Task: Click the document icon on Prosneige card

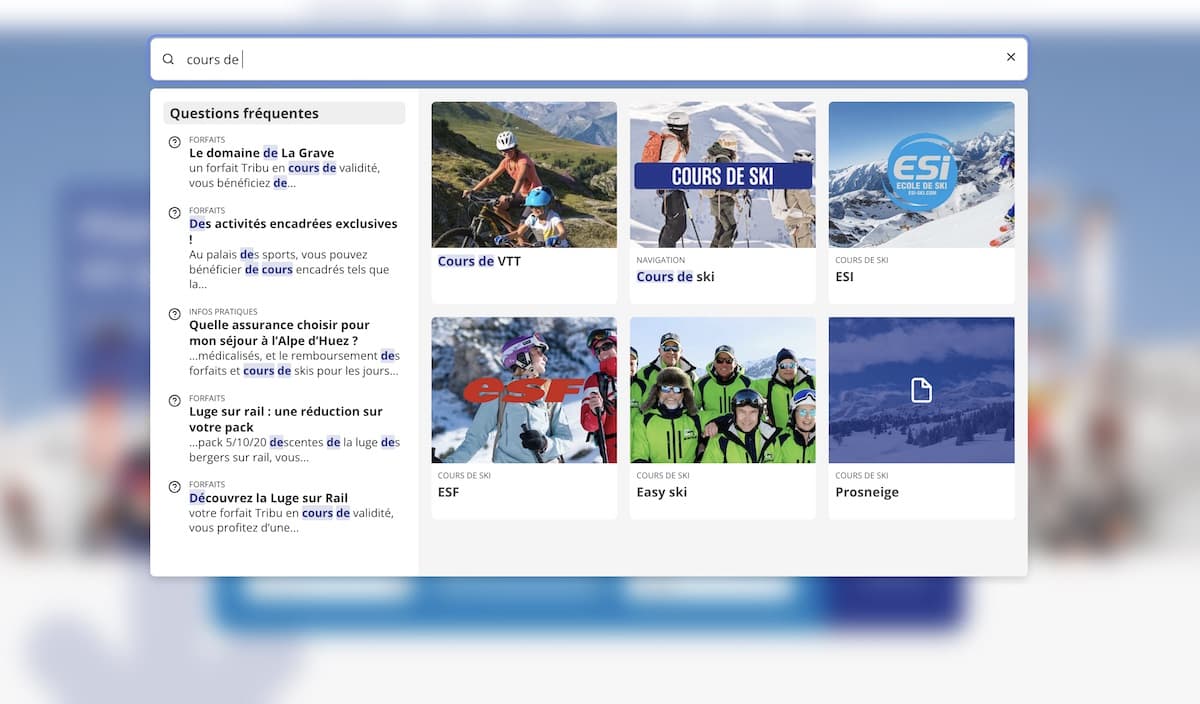Action: pyautogui.click(x=921, y=390)
